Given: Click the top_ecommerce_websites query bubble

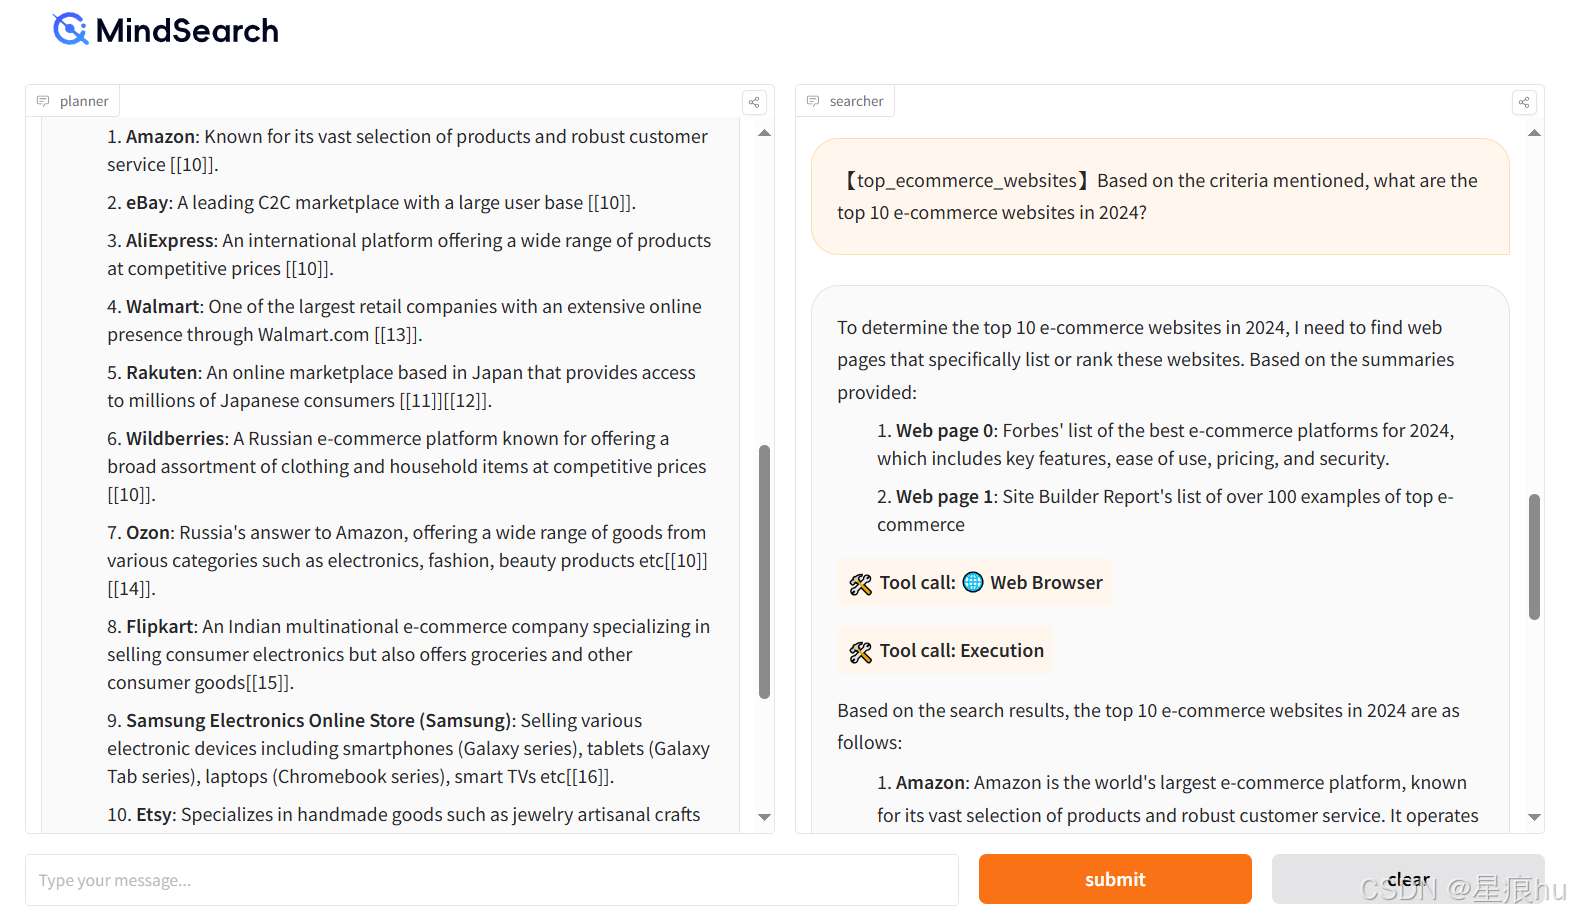Looking at the screenshot, I should (1160, 196).
